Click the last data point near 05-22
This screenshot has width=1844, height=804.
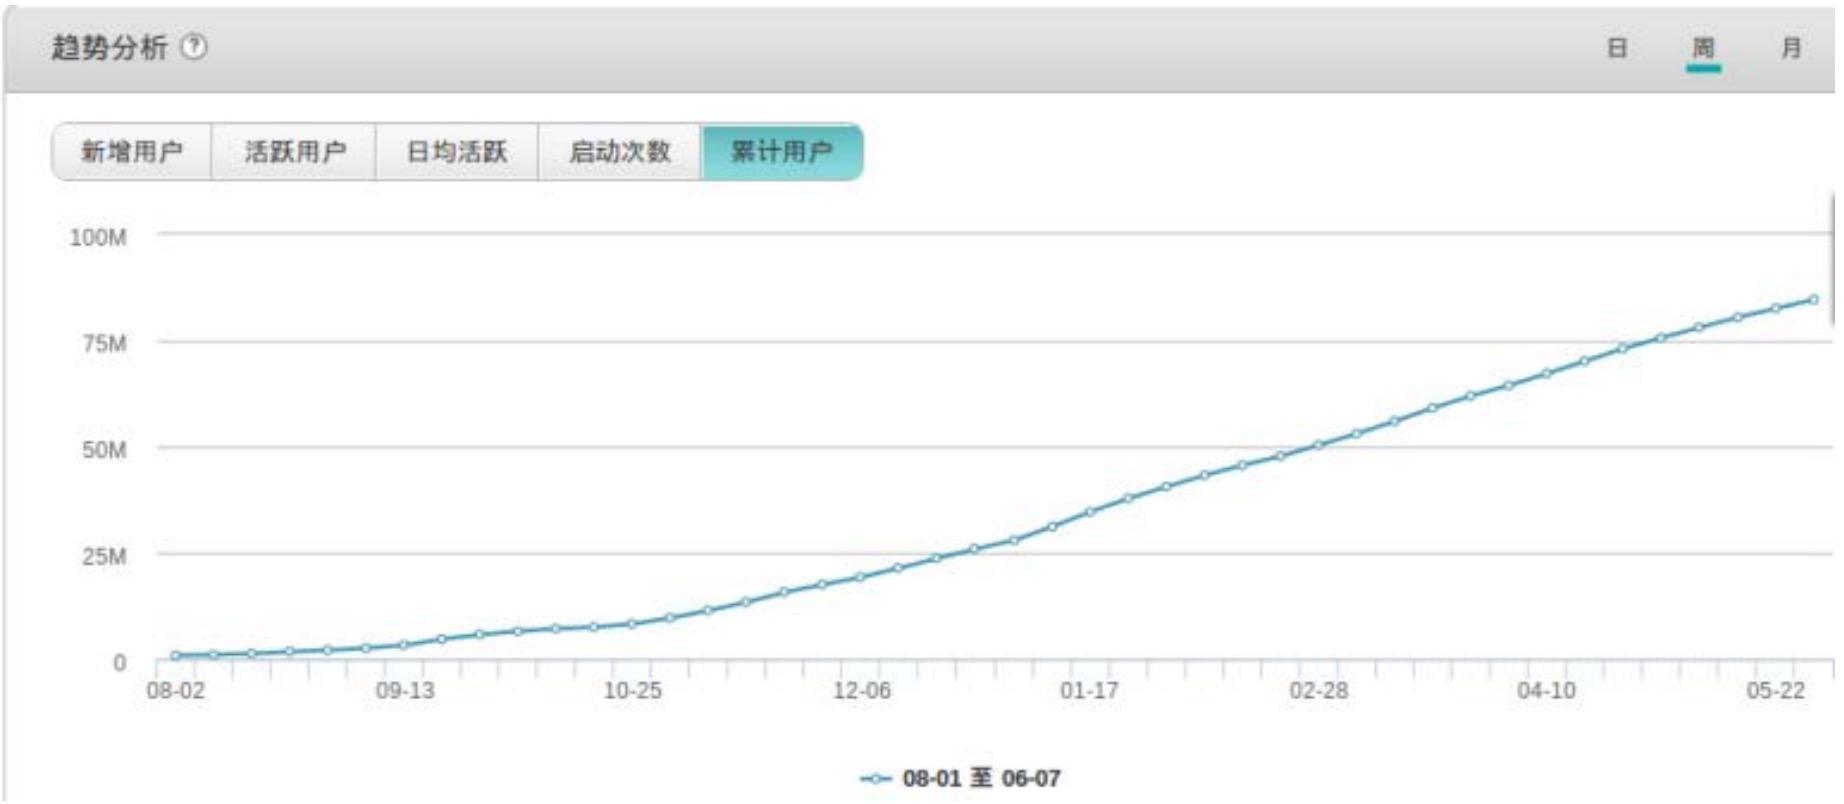pos(1813,299)
